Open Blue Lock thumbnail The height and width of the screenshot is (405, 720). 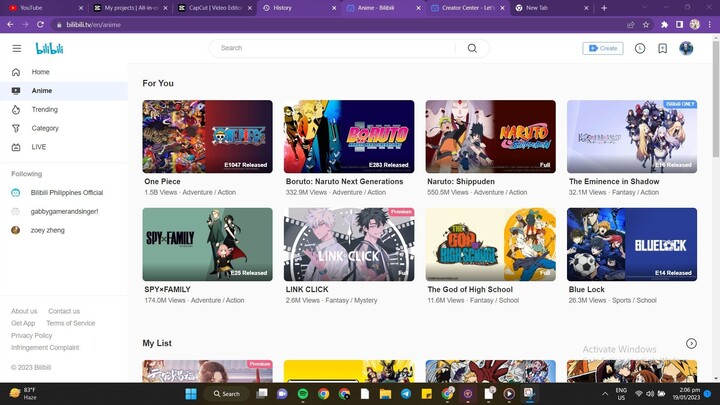coord(632,244)
